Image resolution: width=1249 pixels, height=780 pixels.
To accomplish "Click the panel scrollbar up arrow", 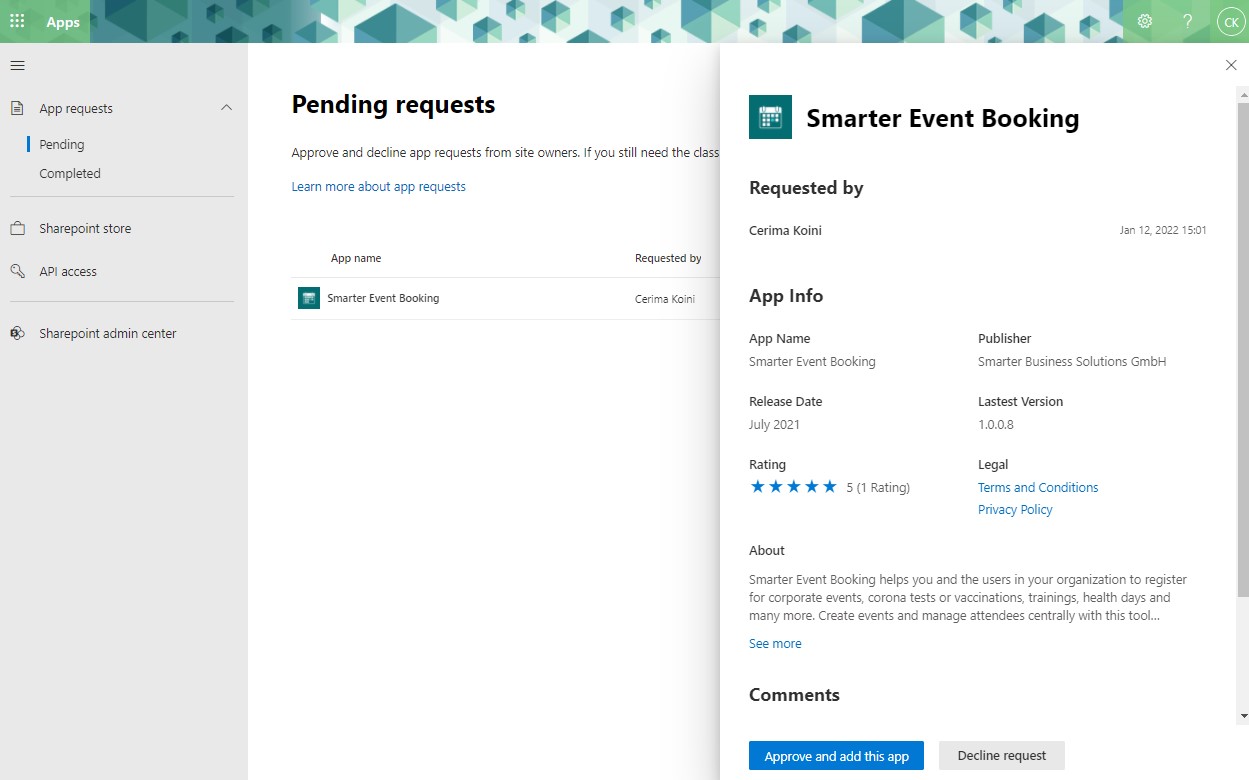I will pyautogui.click(x=1243, y=95).
